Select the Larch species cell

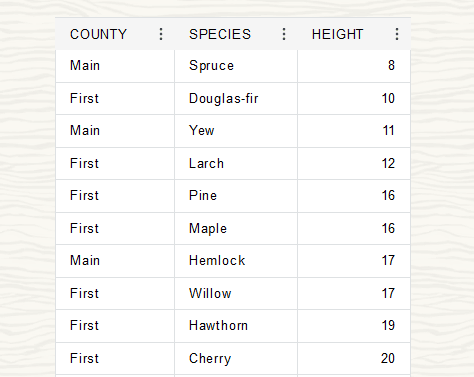(x=236, y=164)
